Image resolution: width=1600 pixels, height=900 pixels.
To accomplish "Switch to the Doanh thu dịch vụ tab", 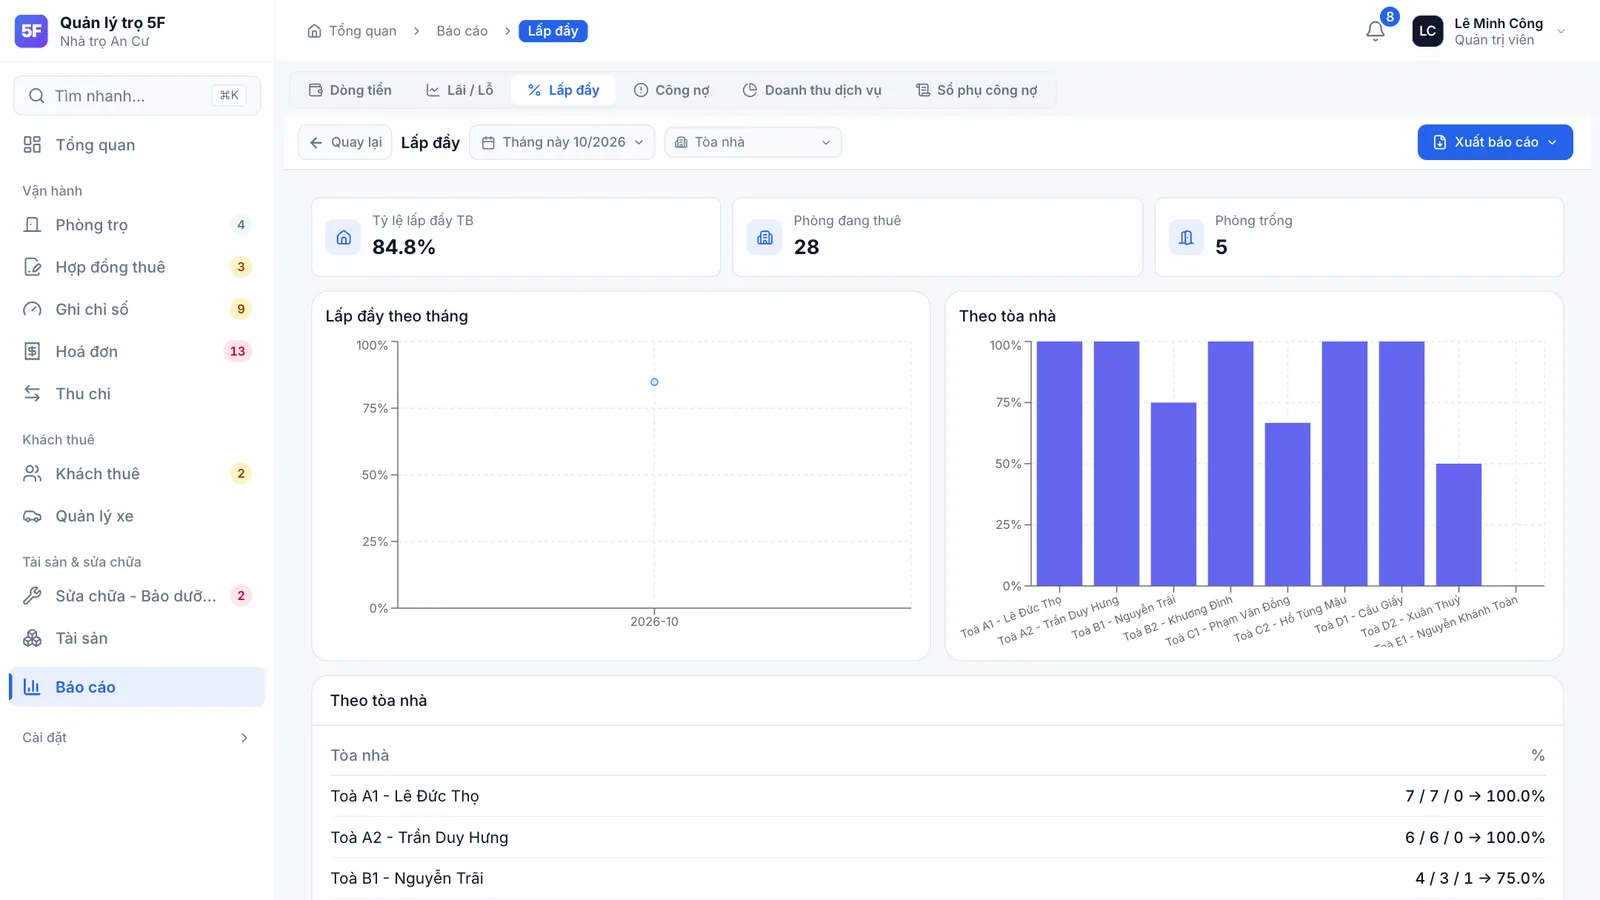I will tap(812, 90).
